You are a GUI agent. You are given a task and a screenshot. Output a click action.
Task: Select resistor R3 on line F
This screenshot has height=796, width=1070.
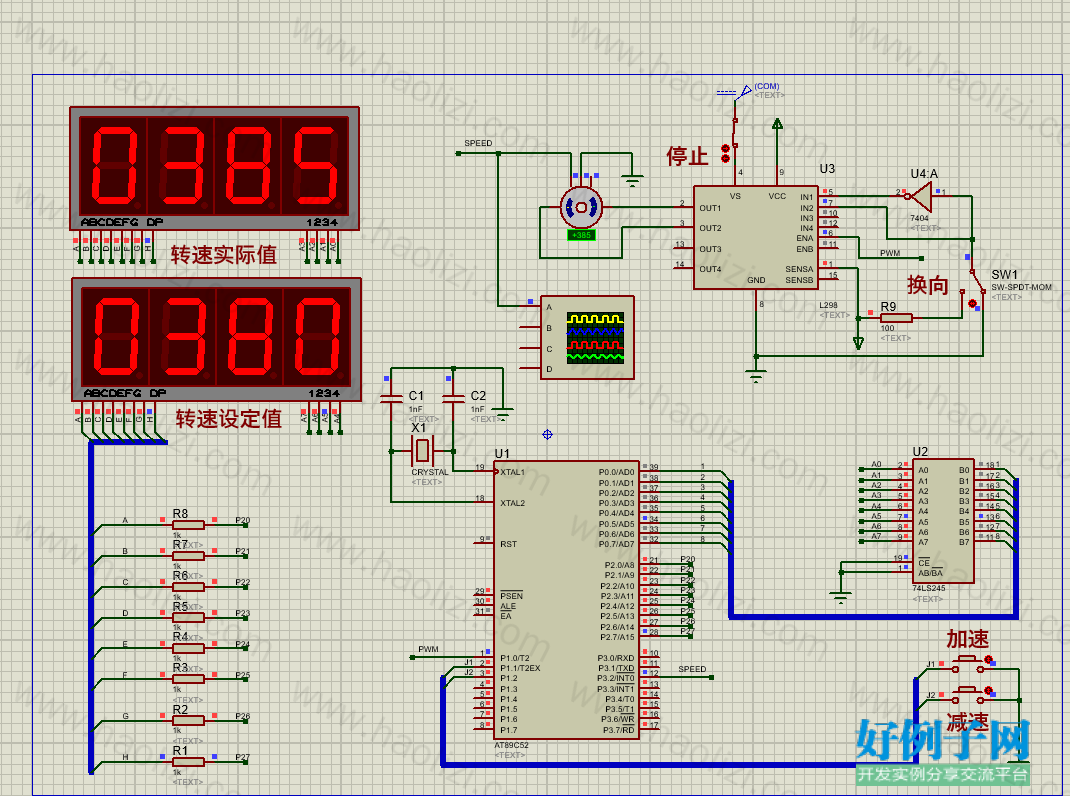tap(188, 679)
